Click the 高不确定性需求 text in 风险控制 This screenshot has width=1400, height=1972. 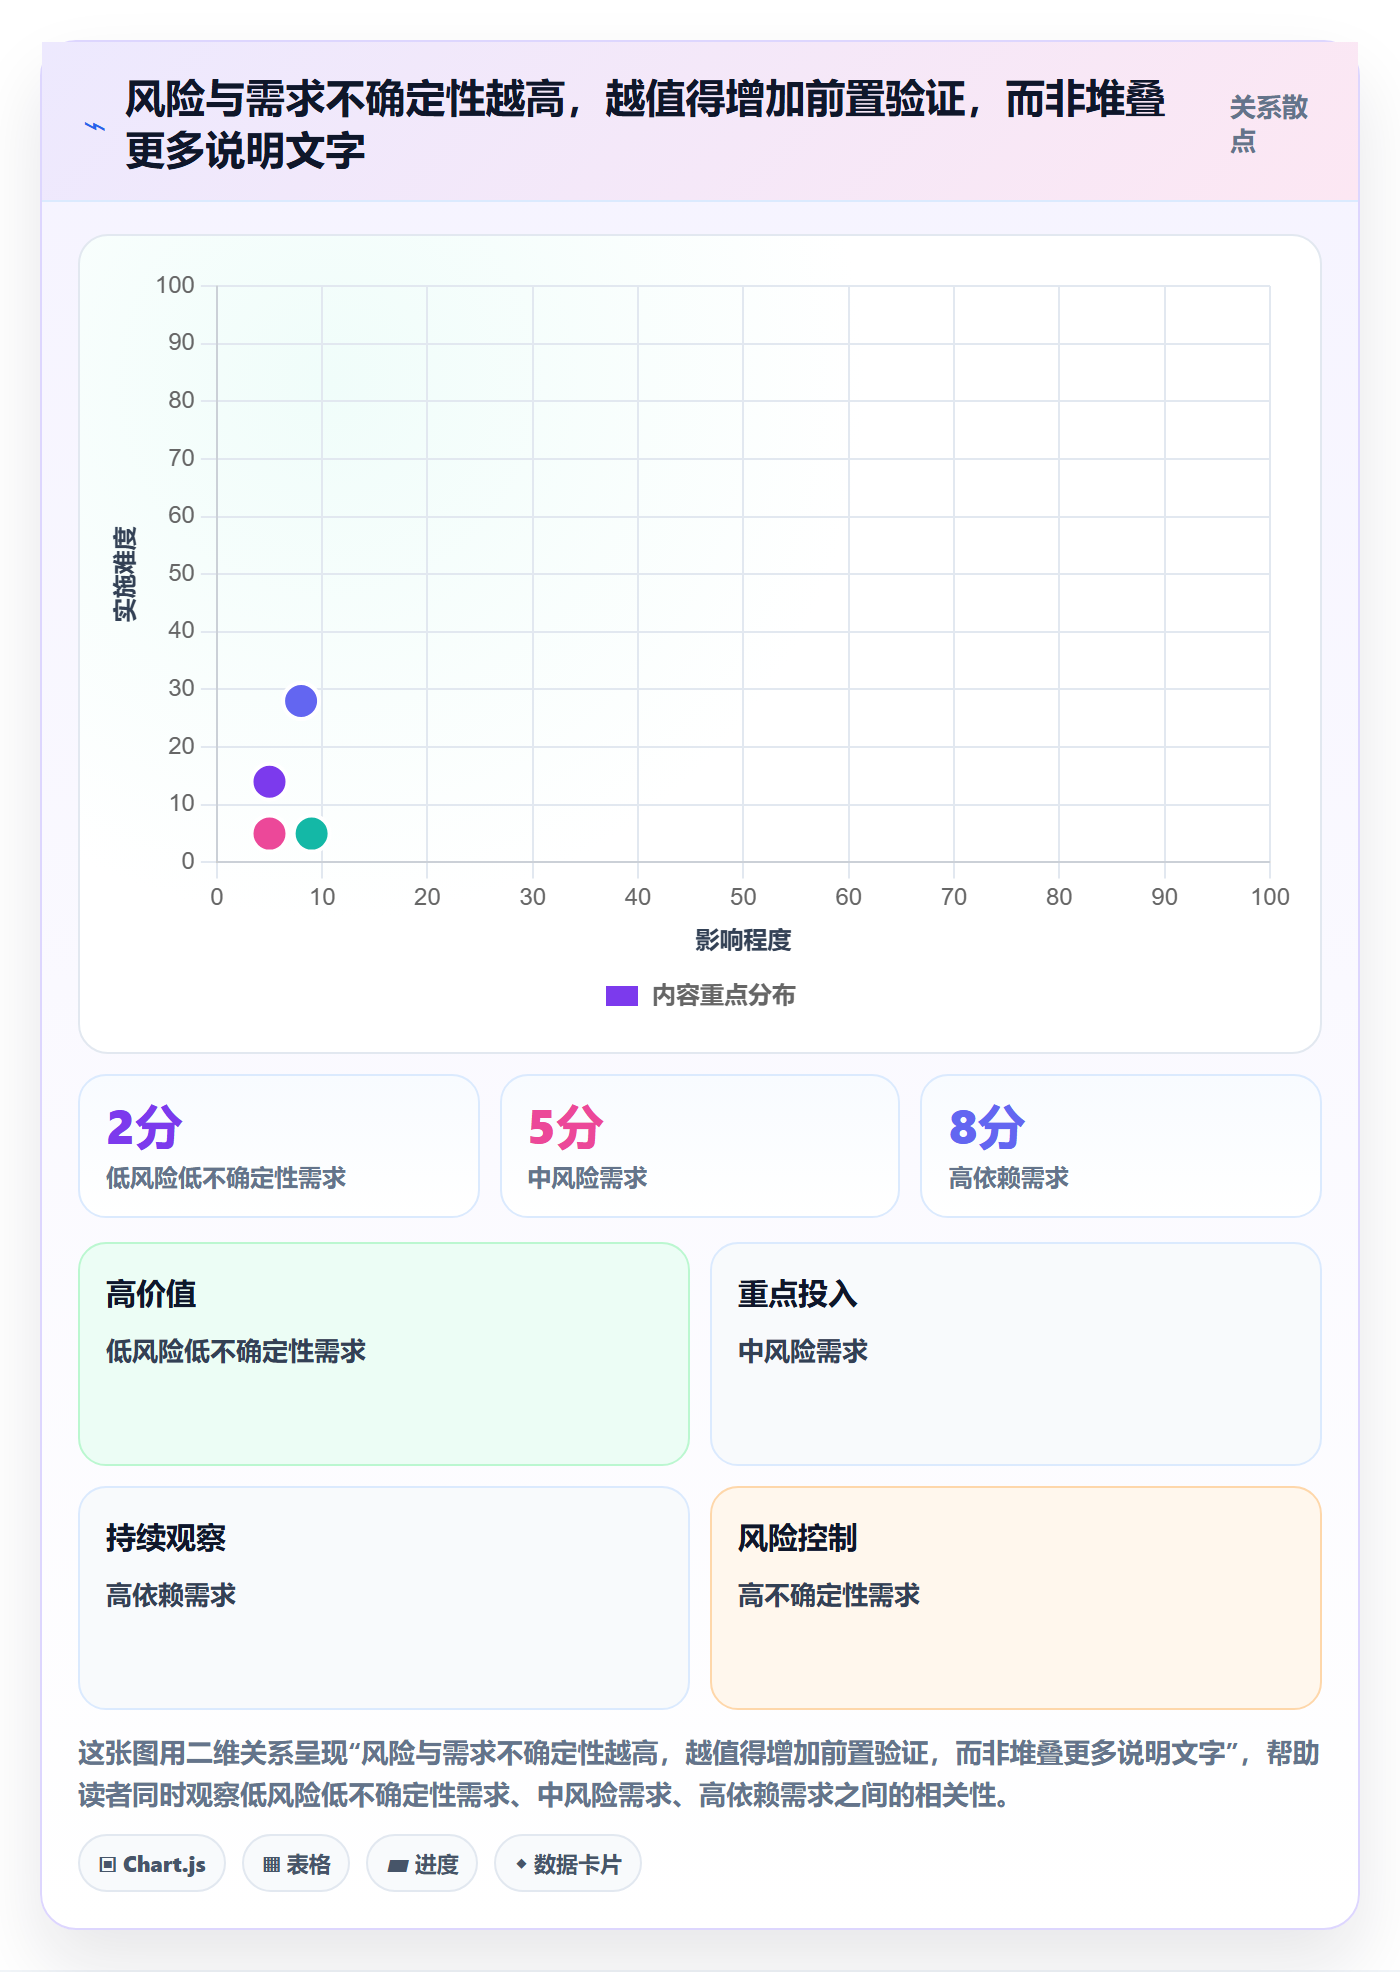[x=829, y=1596]
